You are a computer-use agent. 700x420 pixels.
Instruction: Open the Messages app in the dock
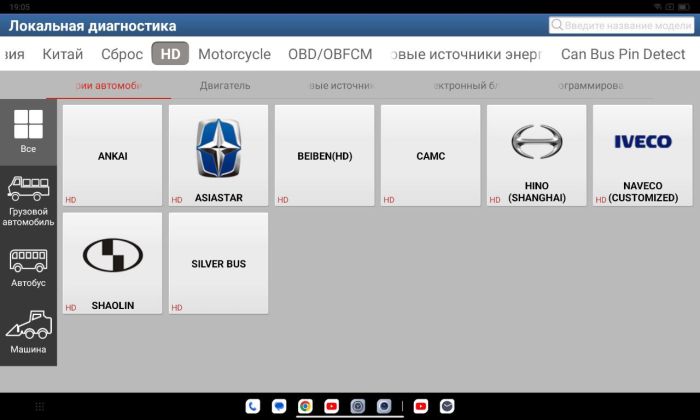(x=279, y=406)
